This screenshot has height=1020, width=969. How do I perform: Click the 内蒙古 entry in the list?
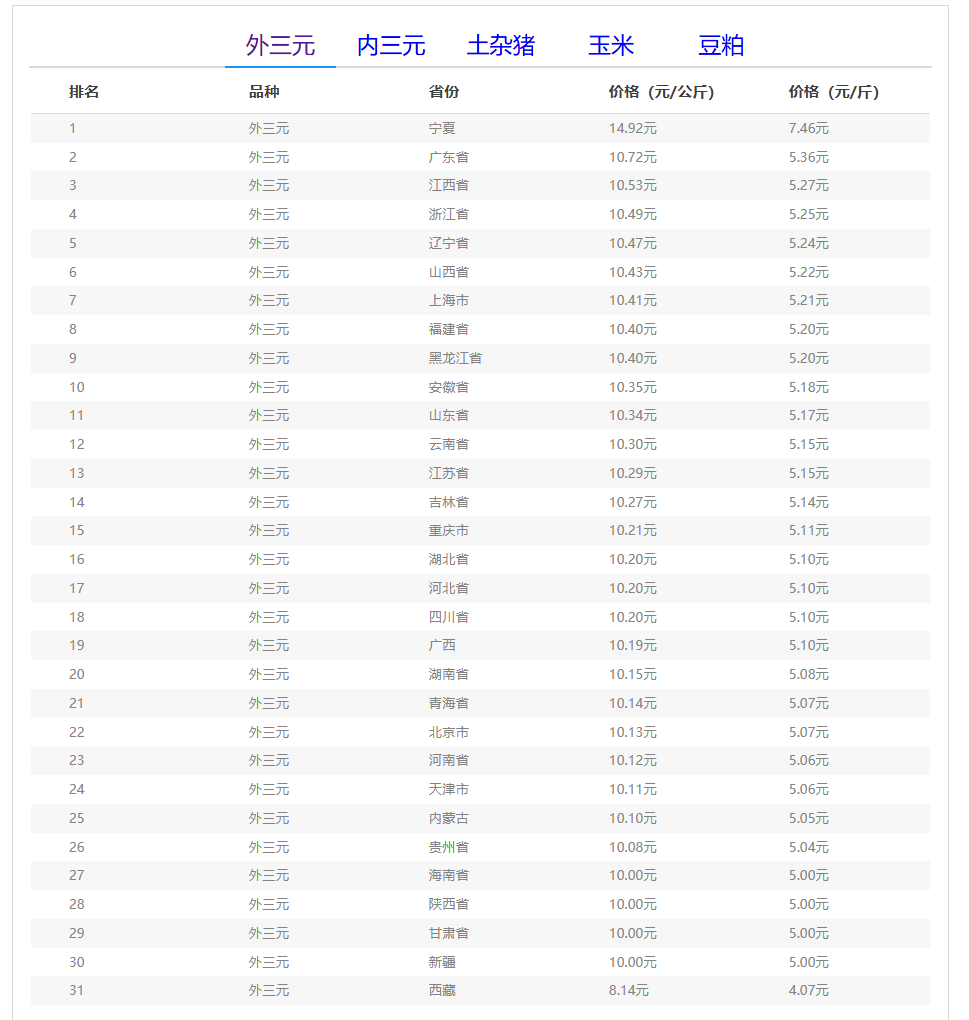point(449,818)
